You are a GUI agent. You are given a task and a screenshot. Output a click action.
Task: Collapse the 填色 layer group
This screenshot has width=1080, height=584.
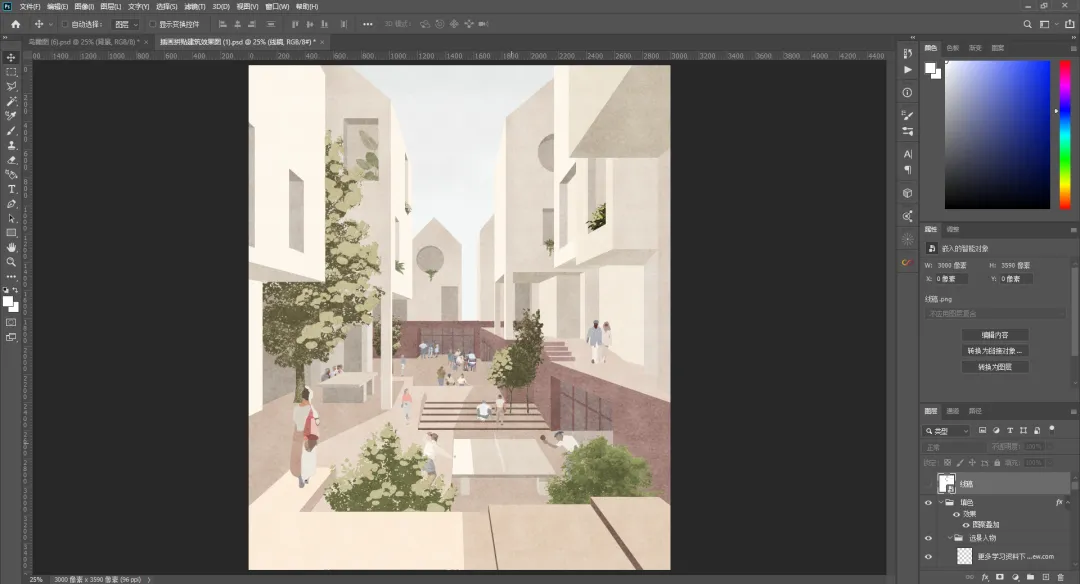(x=941, y=502)
